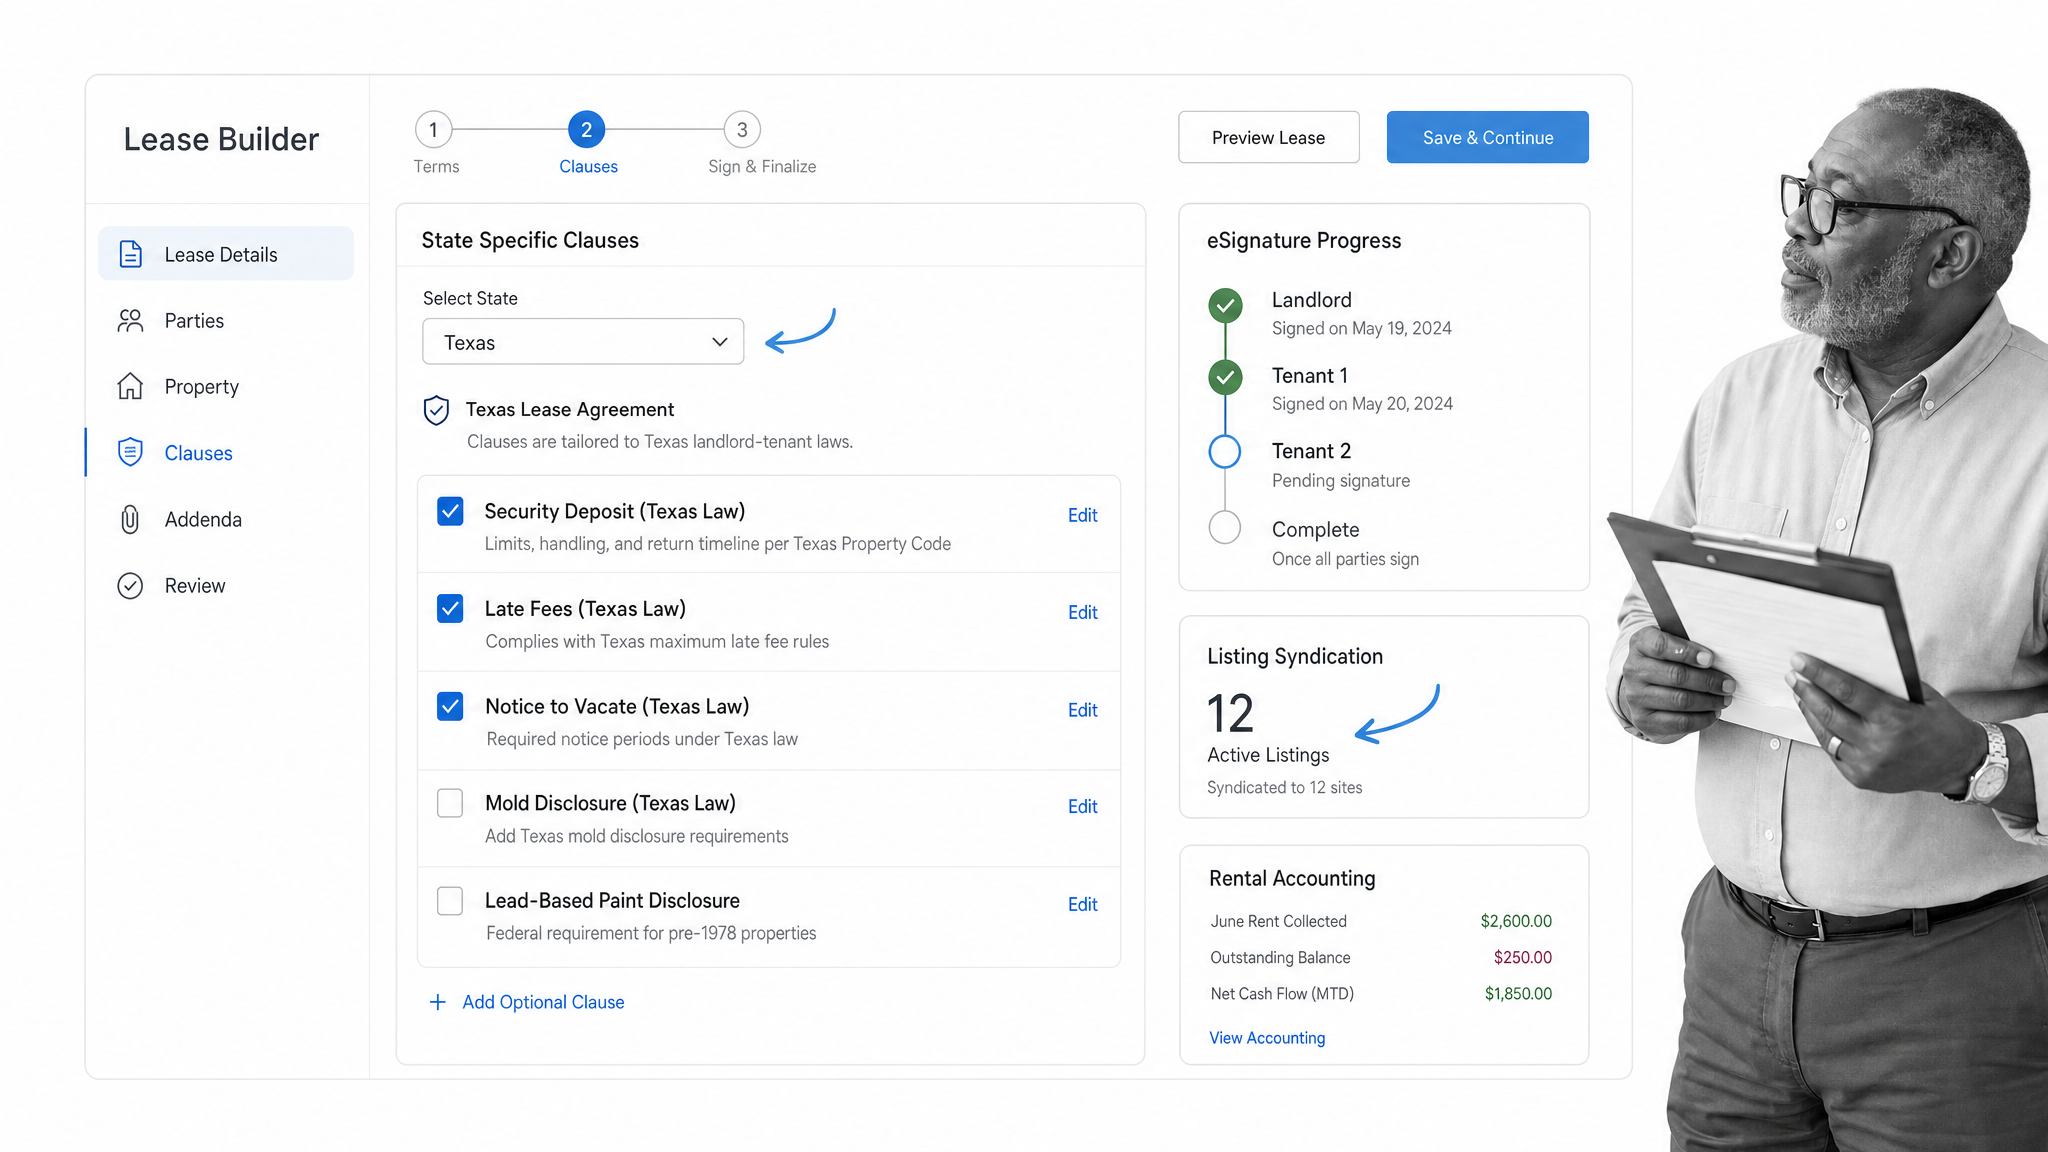The image size is (2048, 1152).
Task: Click the $250.00 outstanding balance amount
Action: pos(1523,957)
